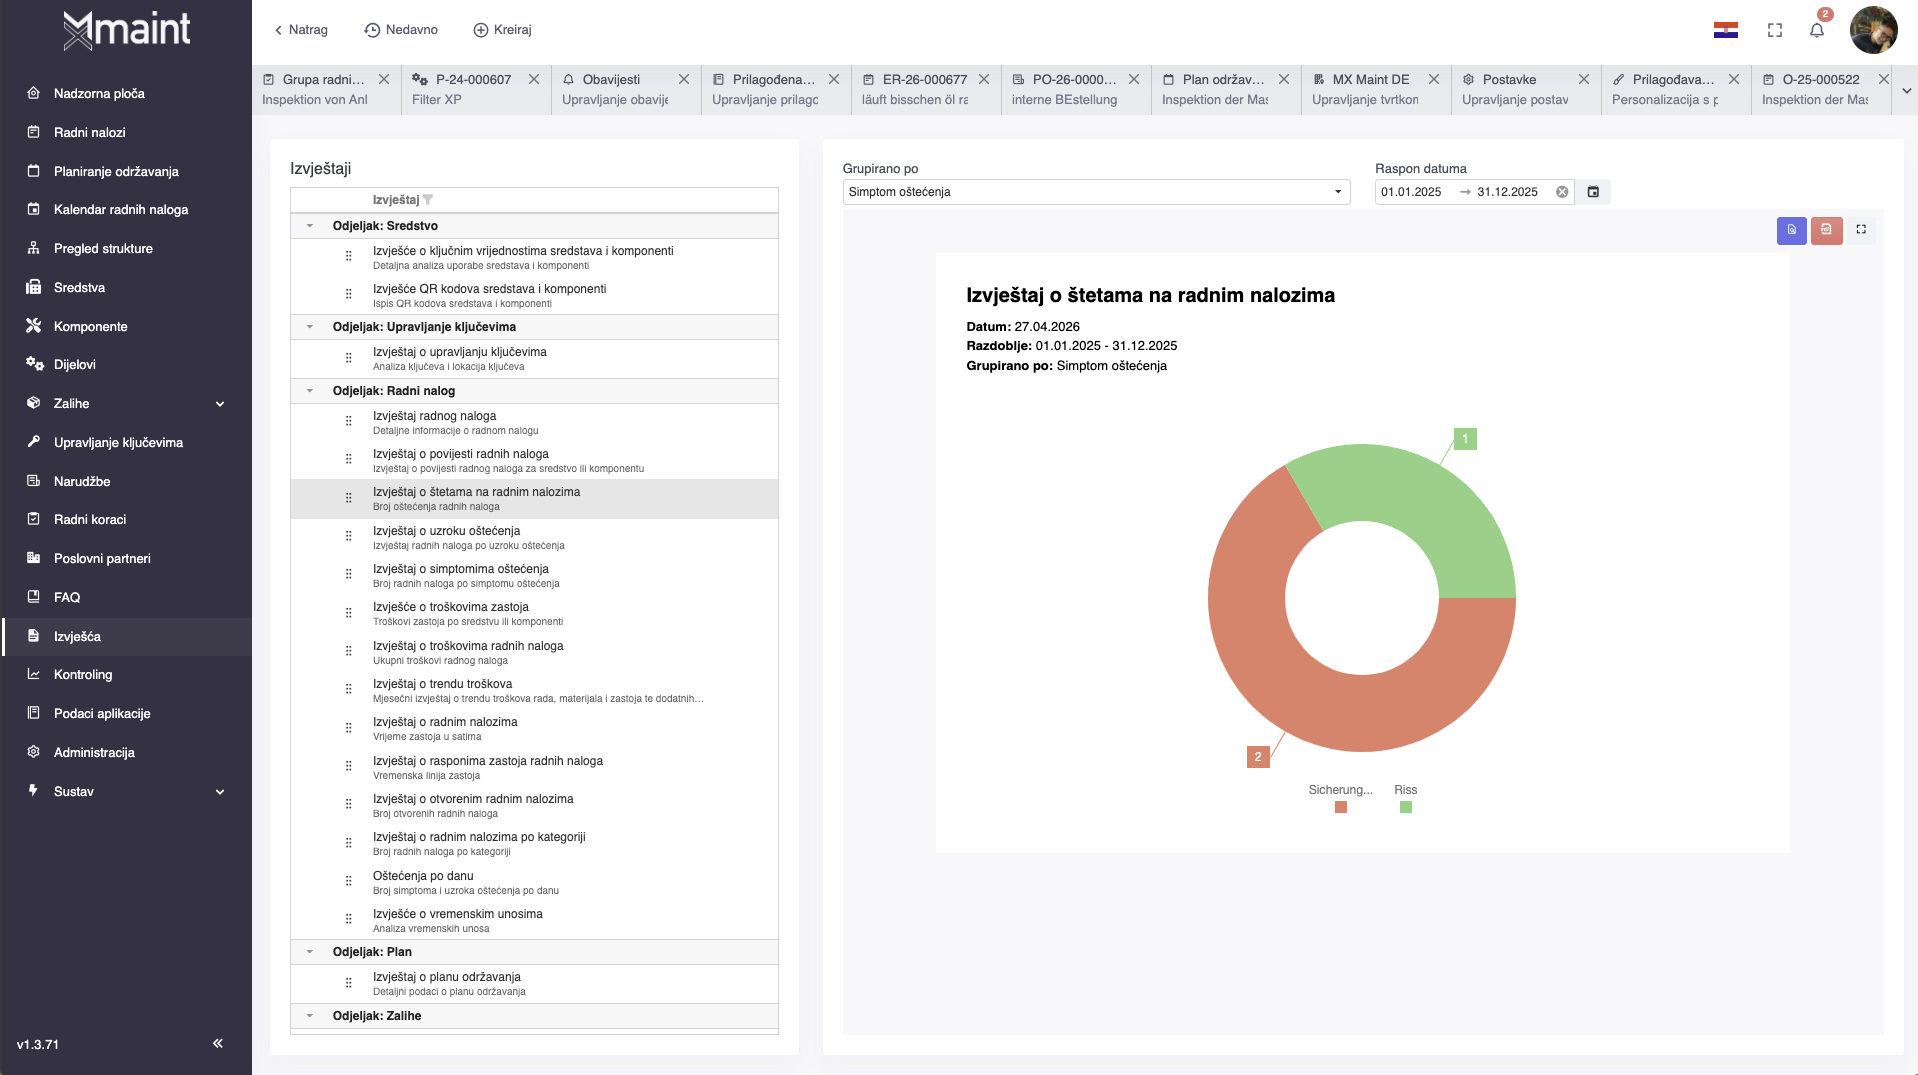1918x1075 pixels.
Task: Expand the Zalihe sidebar submenu
Action: (220, 404)
